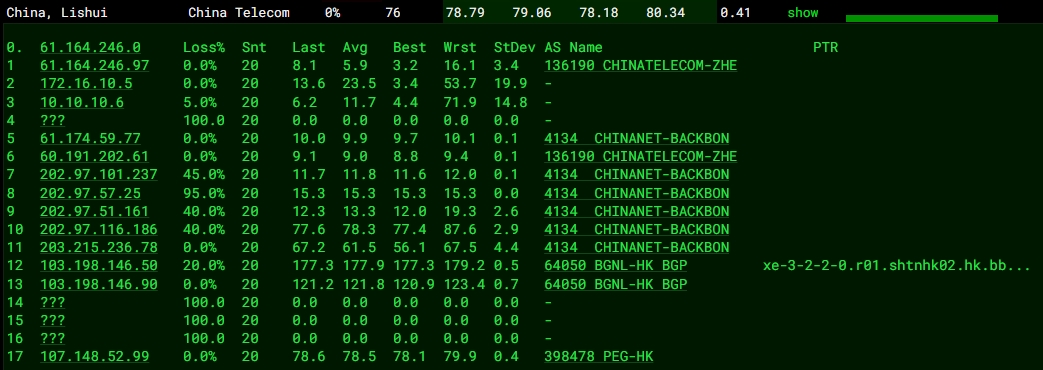Image resolution: width=1043 pixels, height=370 pixels.
Task: Open AS 136190 CHINATELECOM-ZHE on hop 1
Action: click(641, 65)
